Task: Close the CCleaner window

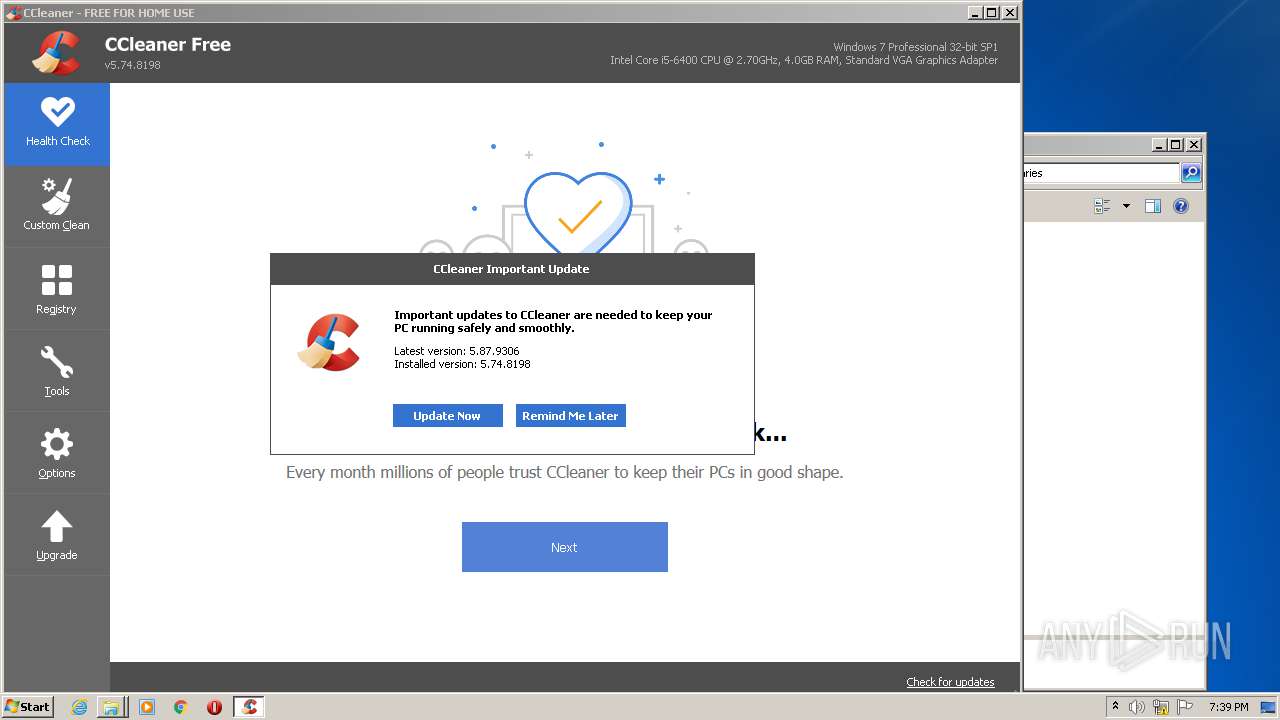Action: (x=1010, y=13)
